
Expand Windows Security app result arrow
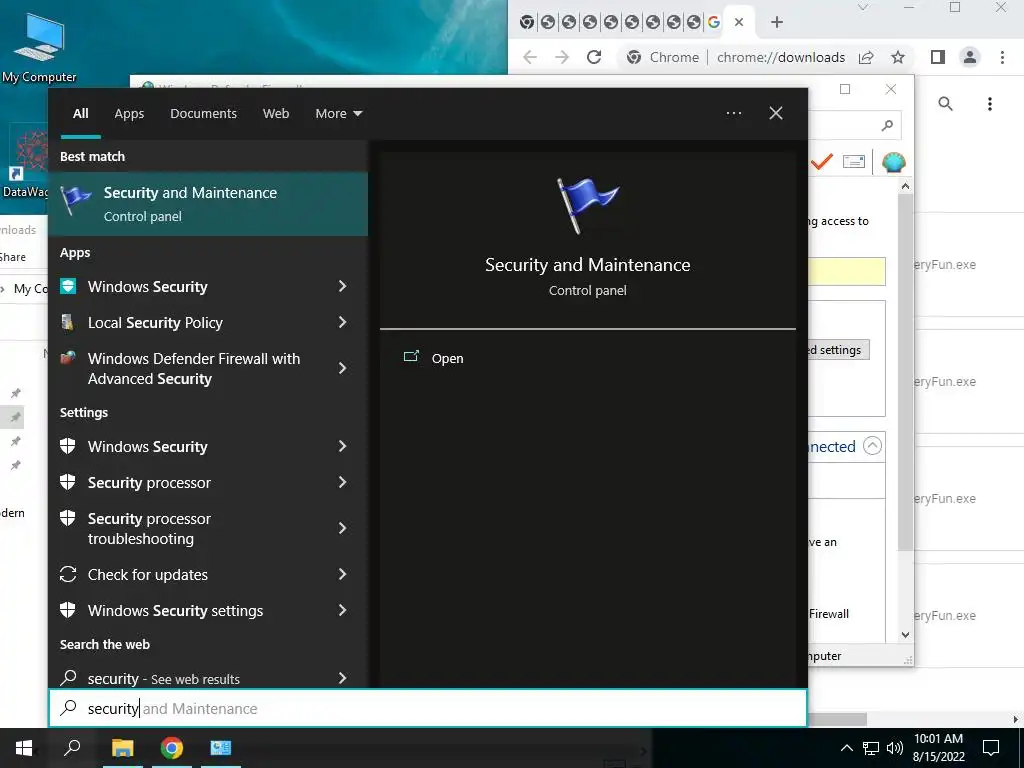(342, 286)
